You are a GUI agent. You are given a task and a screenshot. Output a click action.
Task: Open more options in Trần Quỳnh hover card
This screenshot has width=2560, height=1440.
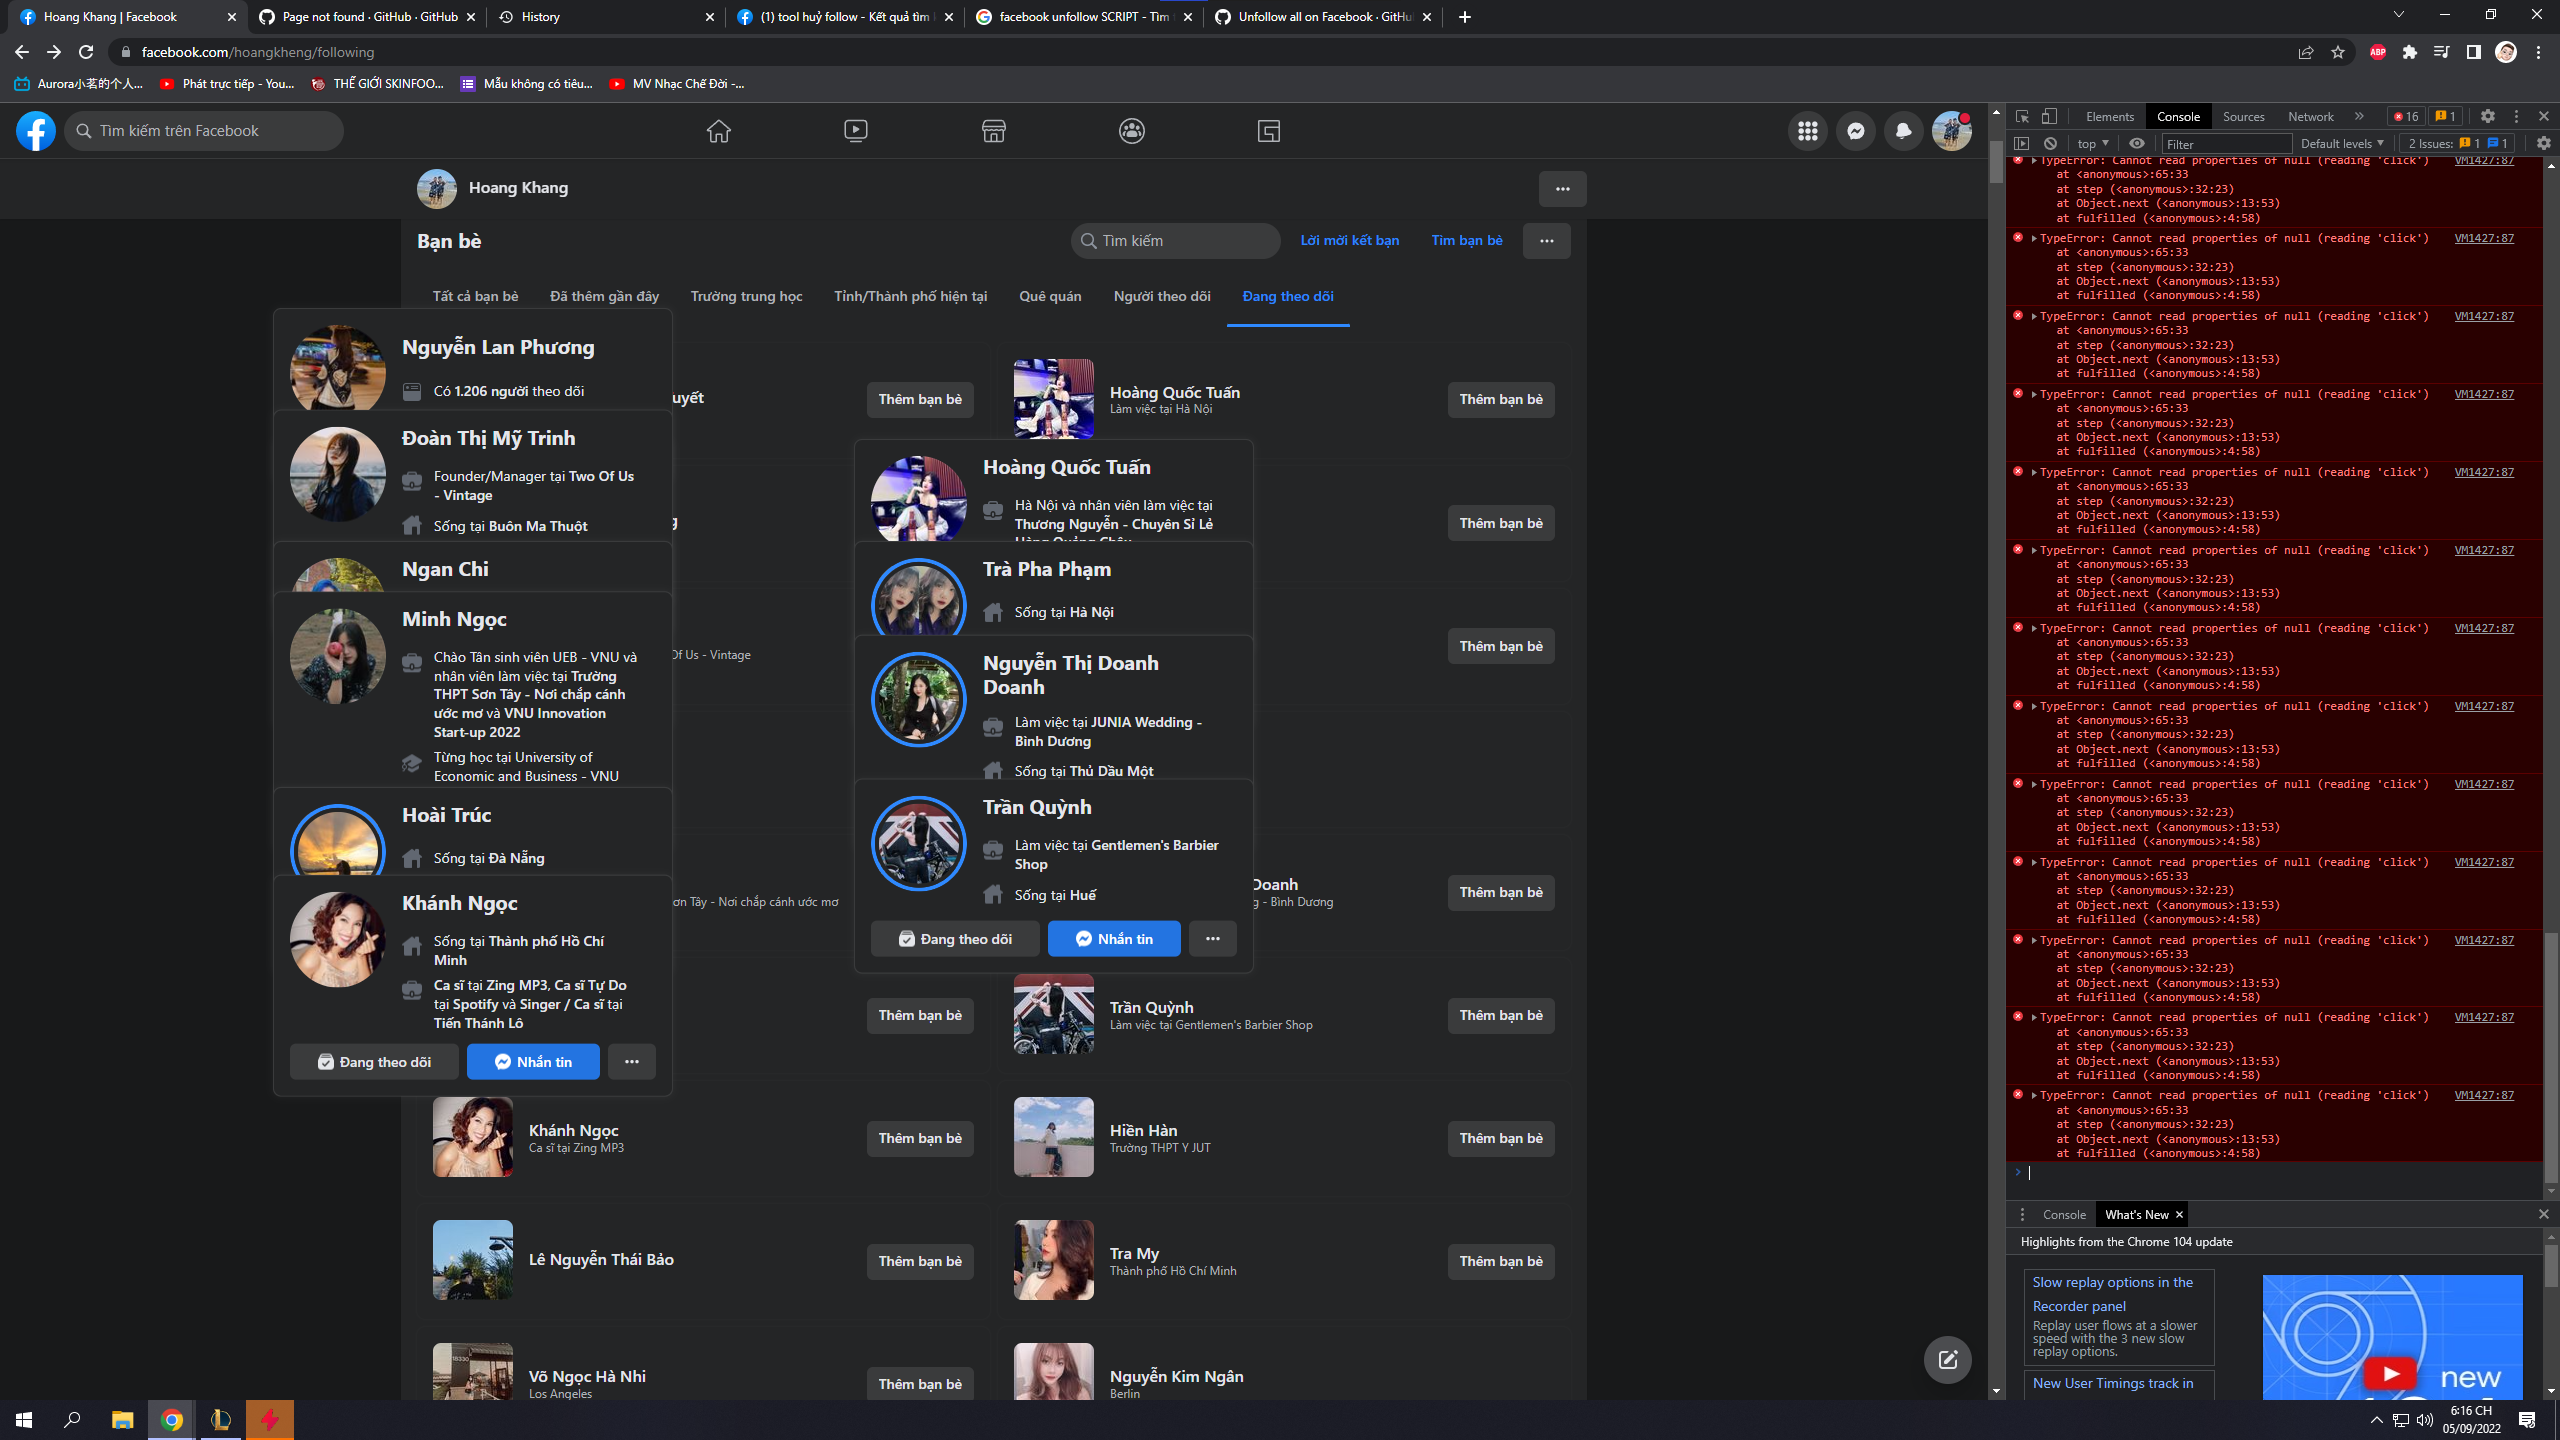[1212, 939]
